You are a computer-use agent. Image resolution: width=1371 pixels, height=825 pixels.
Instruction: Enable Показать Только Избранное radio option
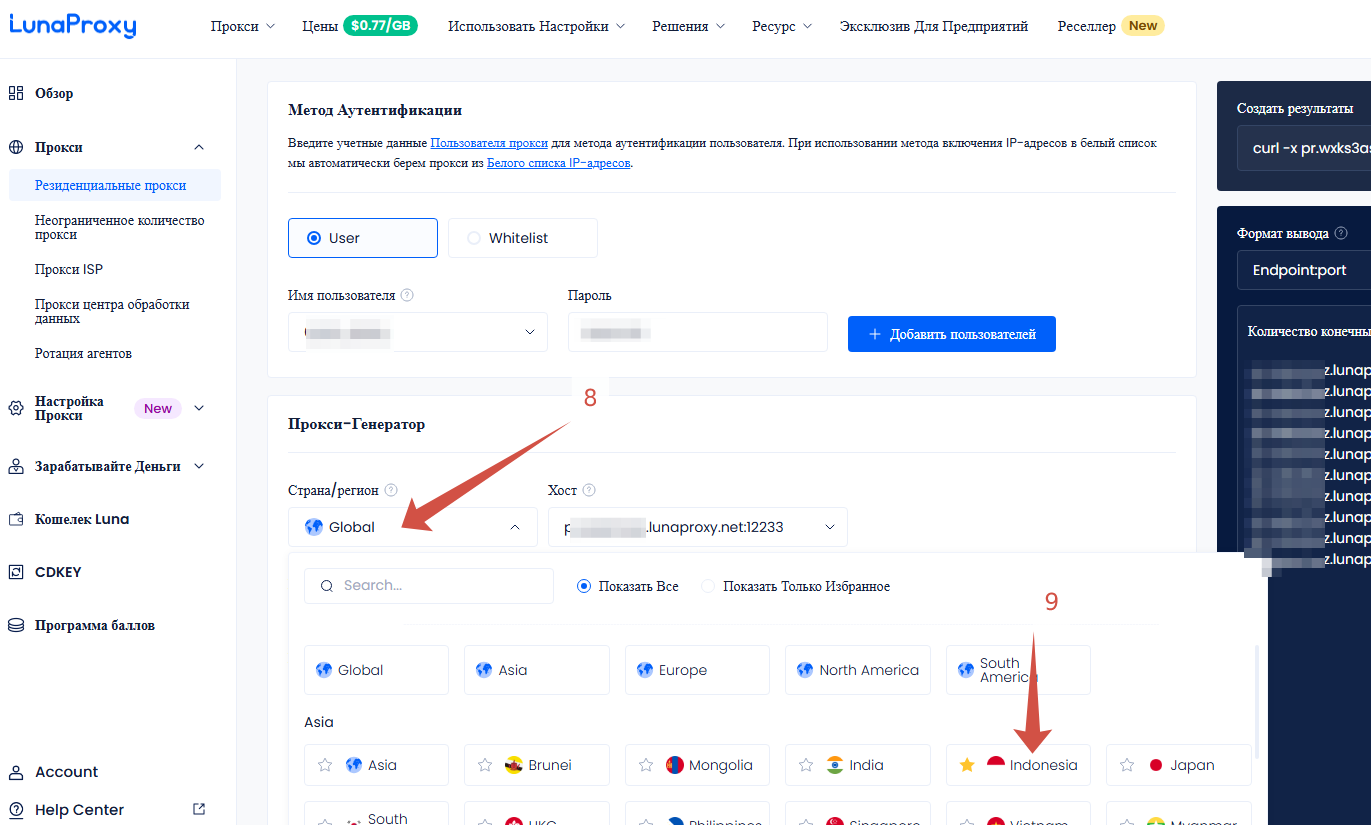(x=708, y=586)
